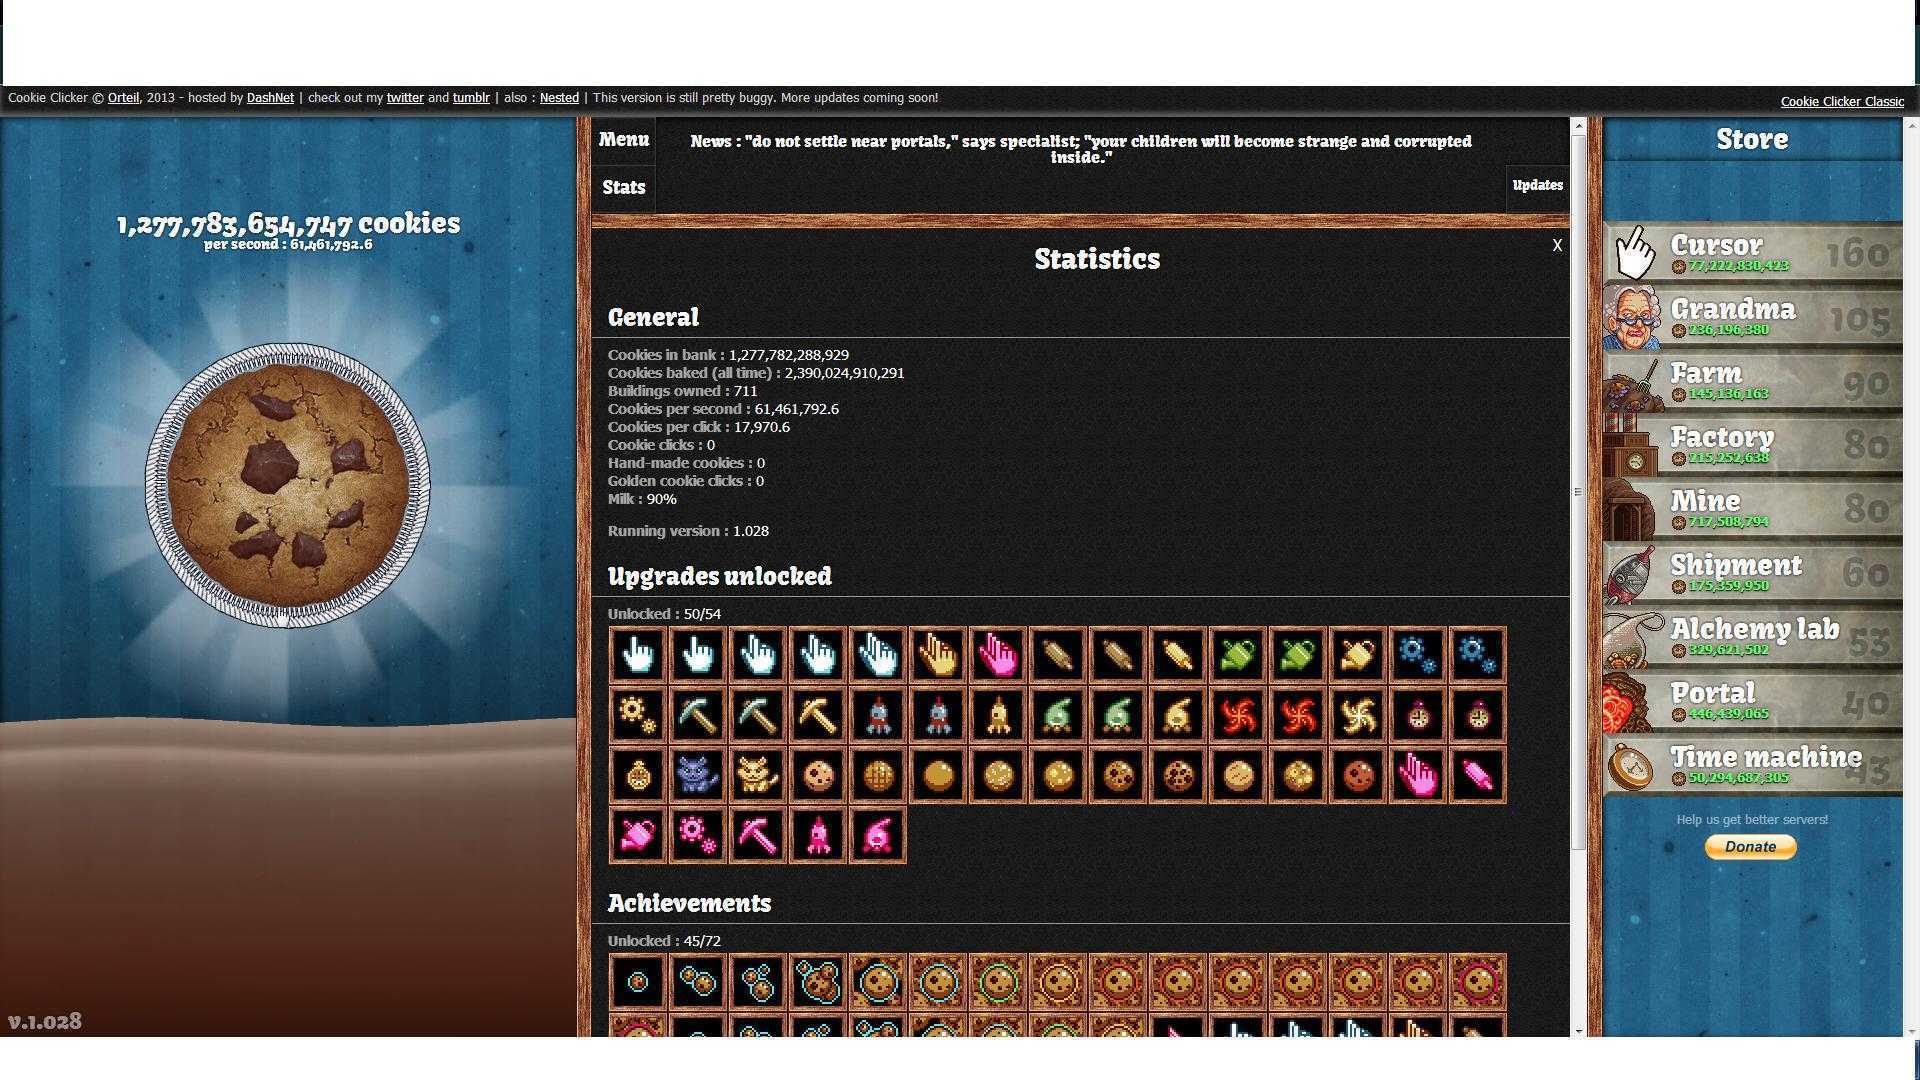Open the tumblr link
The height and width of the screenshot is (1080, 1920).
[x=471, y=98]
